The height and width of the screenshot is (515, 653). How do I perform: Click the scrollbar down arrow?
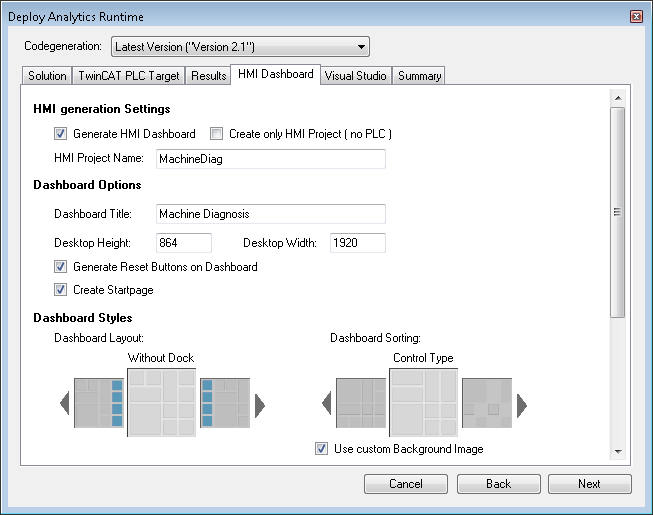click(618, 451)
